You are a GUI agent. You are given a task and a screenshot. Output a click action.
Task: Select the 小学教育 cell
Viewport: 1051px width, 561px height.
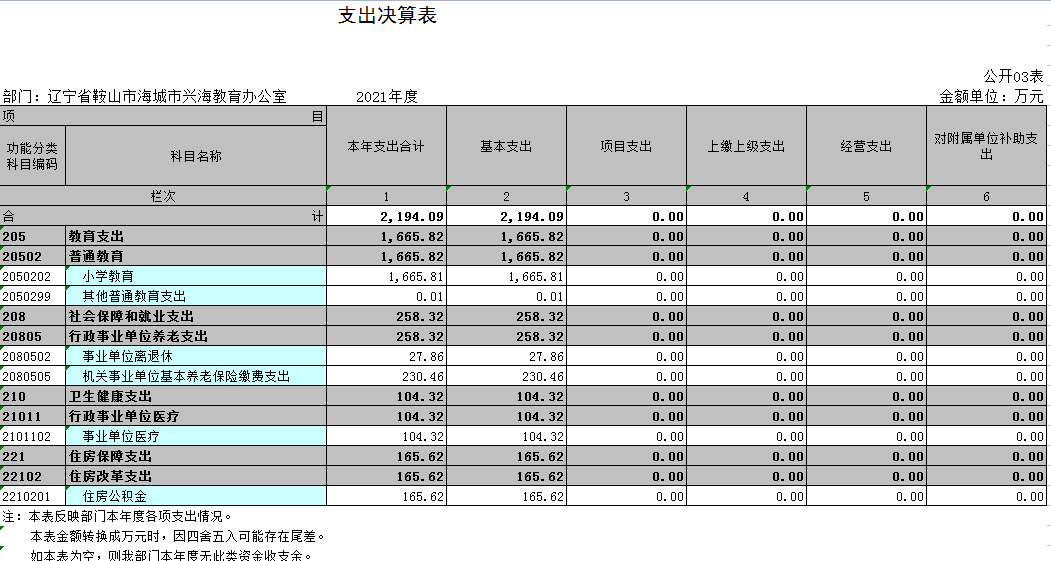(x=196, y=276)
